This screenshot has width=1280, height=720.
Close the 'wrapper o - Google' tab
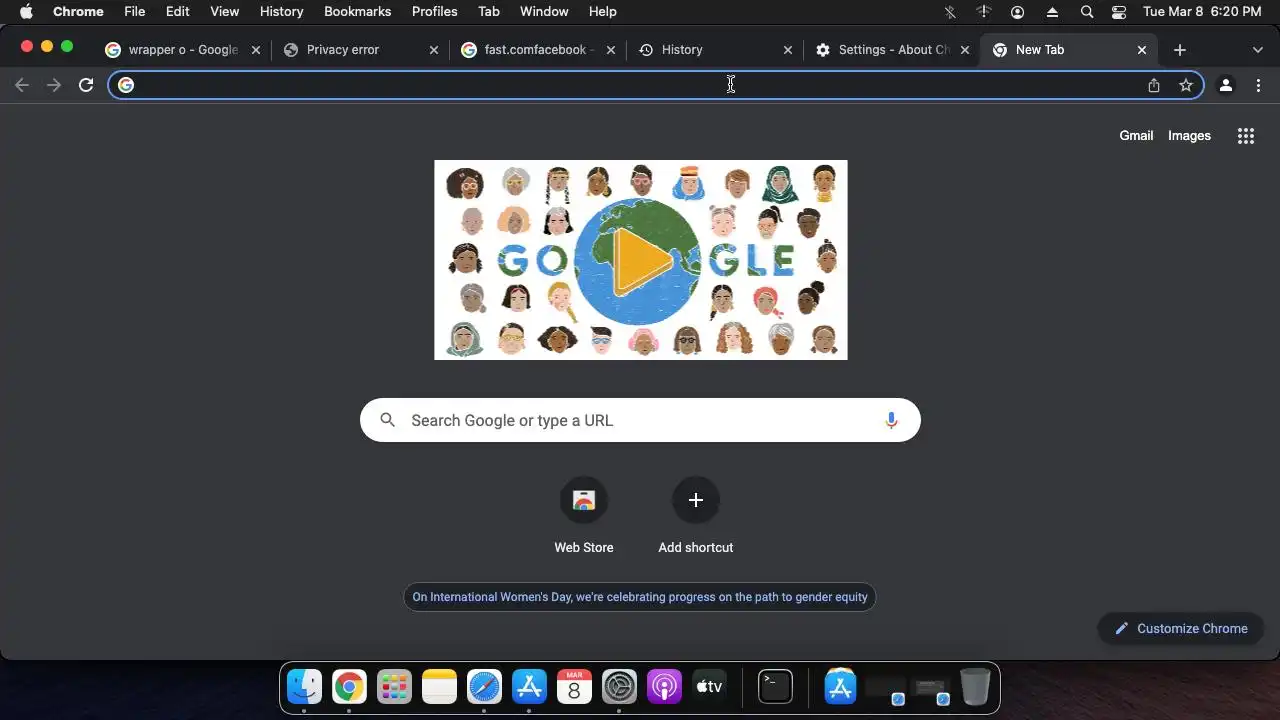pos(256,50)
